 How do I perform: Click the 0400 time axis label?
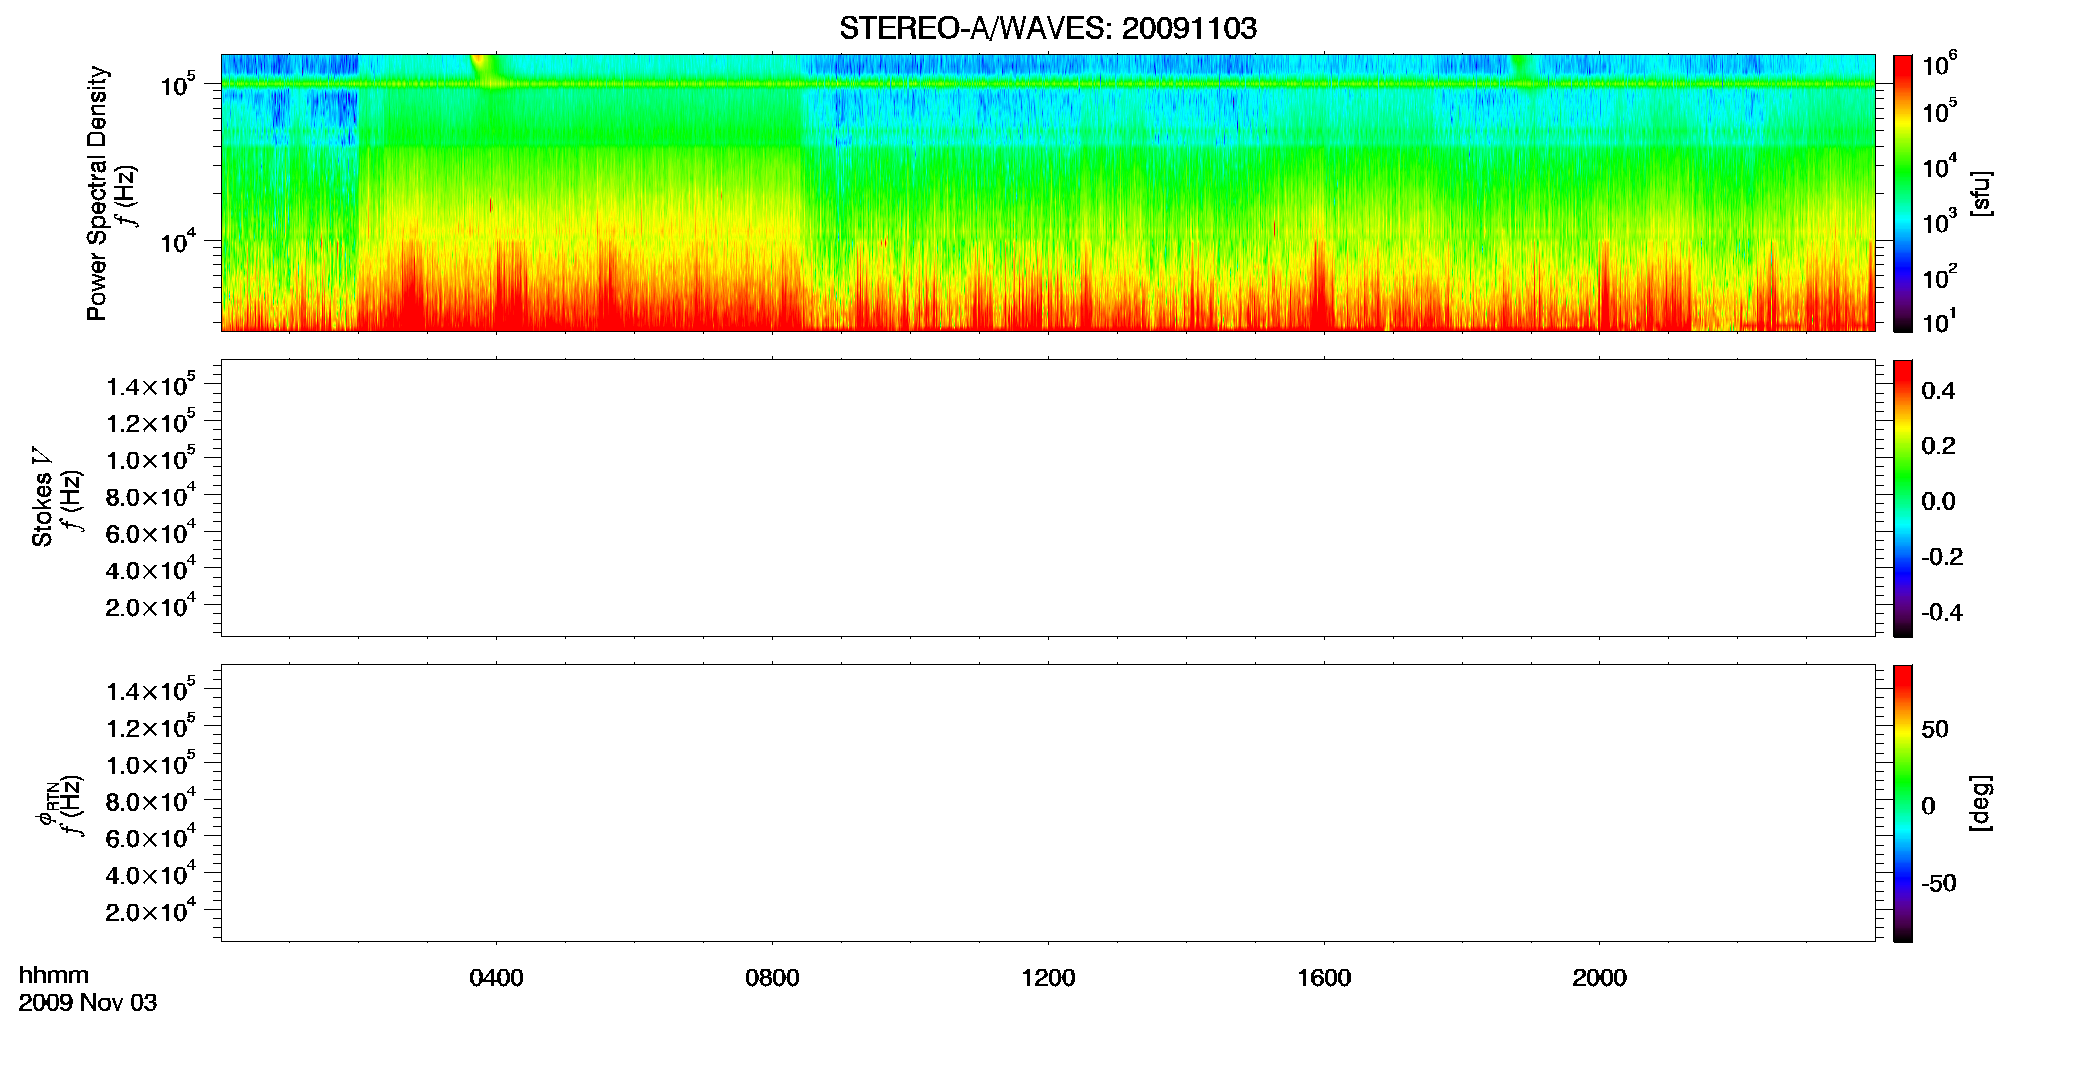(496, 978)
